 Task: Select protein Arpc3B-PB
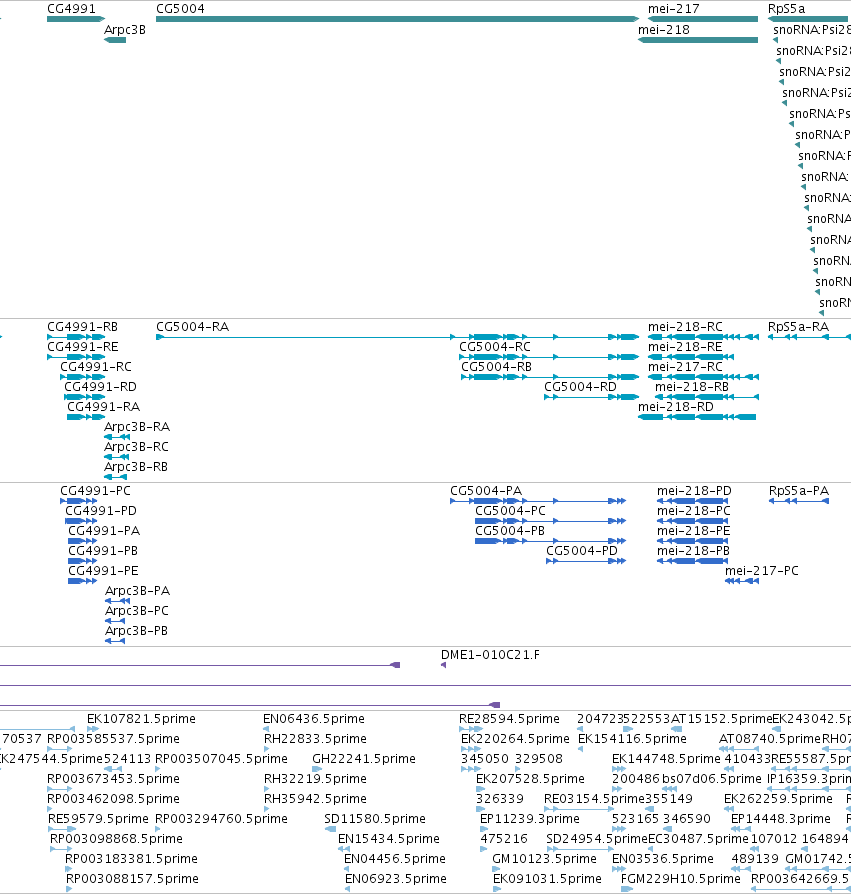[136, 631]
